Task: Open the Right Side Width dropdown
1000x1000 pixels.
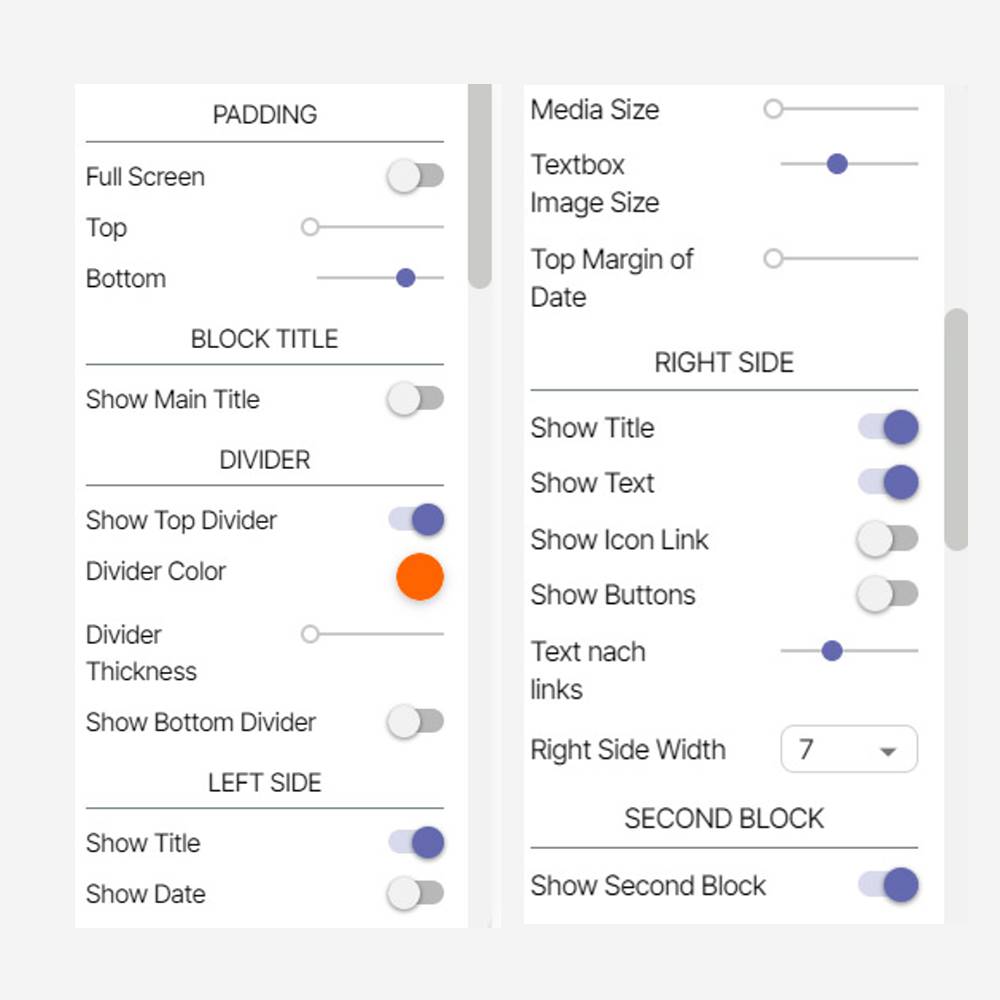Action: [849, 750]
